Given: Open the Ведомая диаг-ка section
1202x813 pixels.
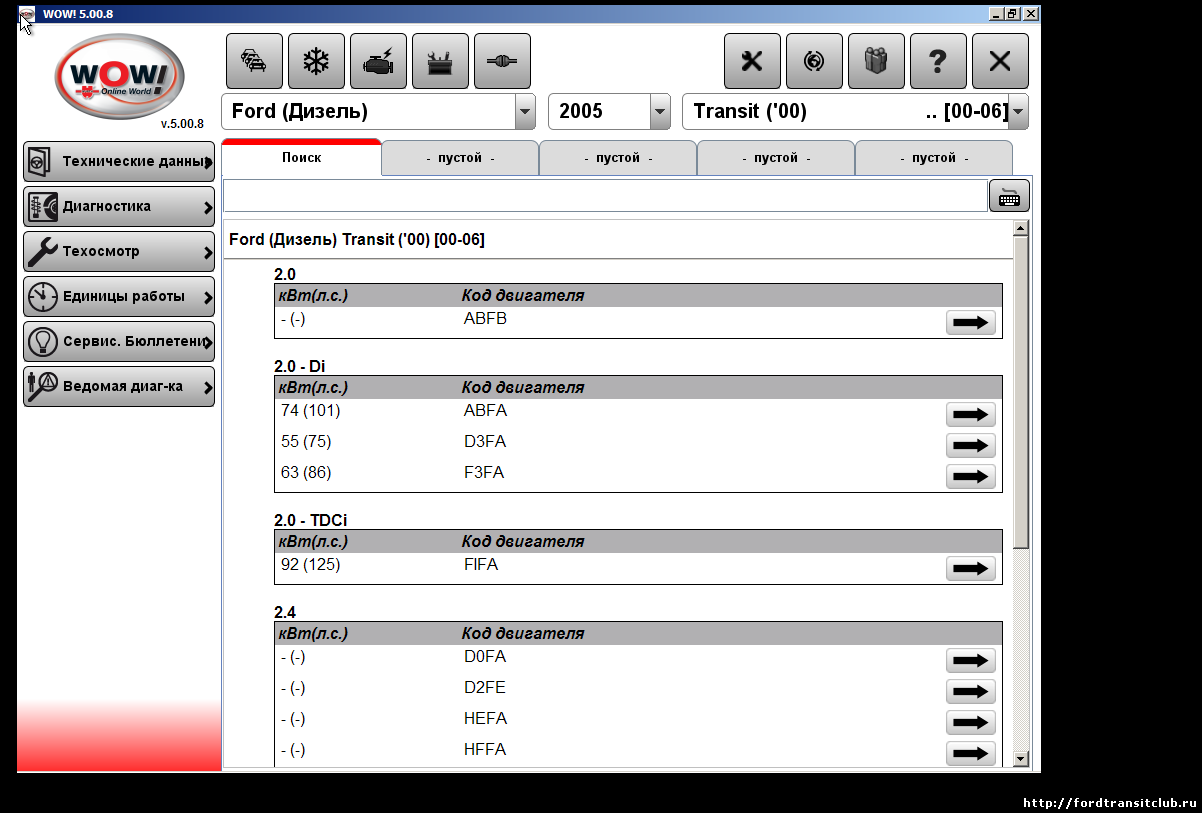Looking at the screenshot, I should (118, 386).
